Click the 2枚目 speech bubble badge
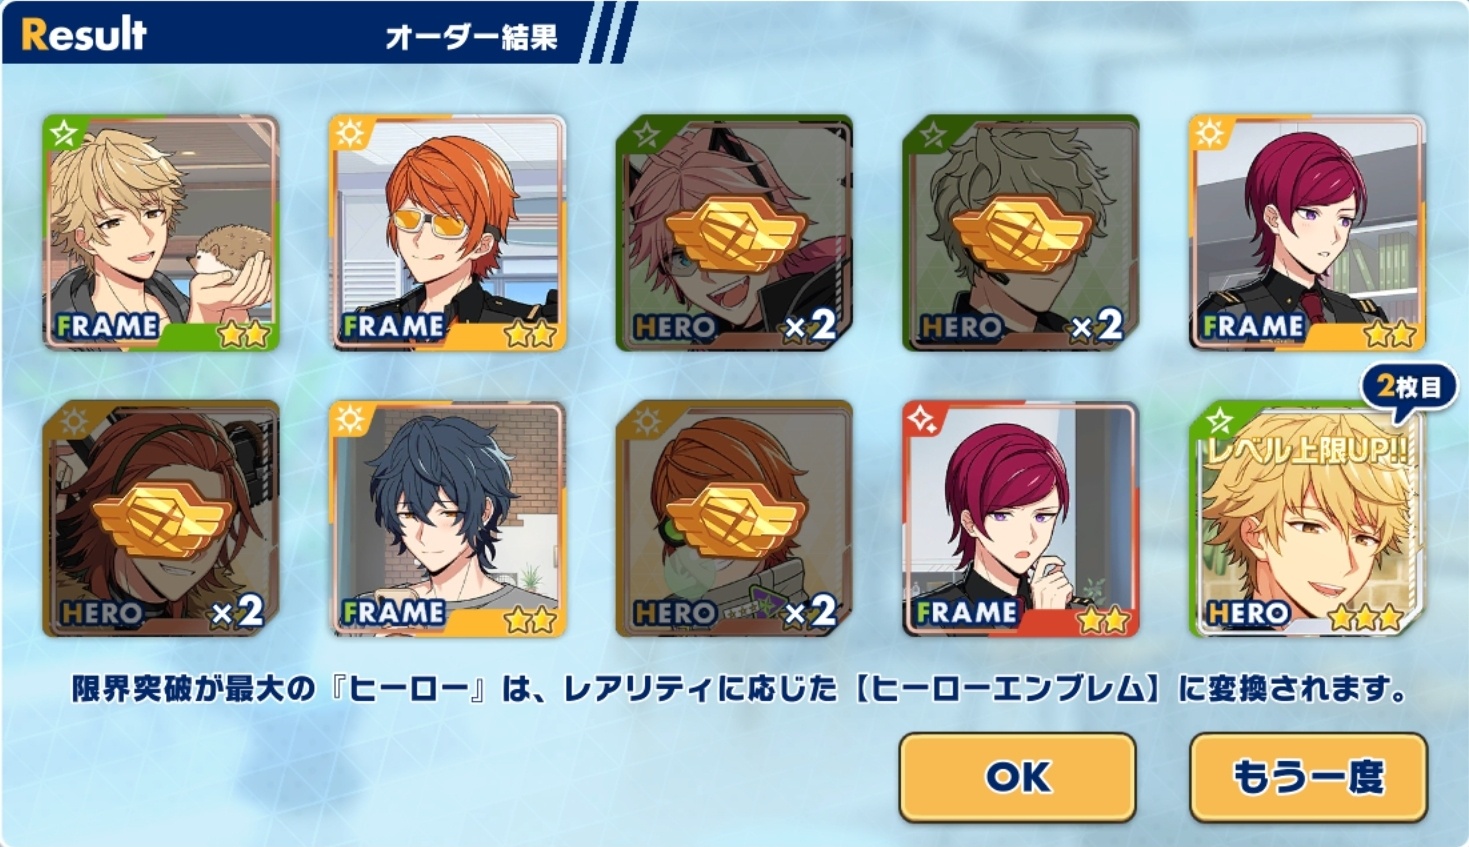Viewport: 1469px width, 847px height. point(1409,387)
